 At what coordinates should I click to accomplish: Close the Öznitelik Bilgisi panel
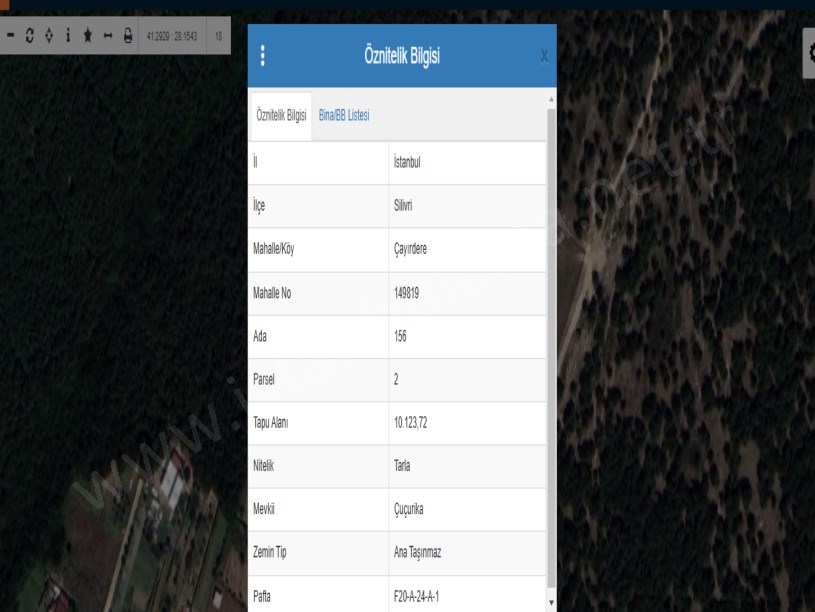click(x=544, y=57)
